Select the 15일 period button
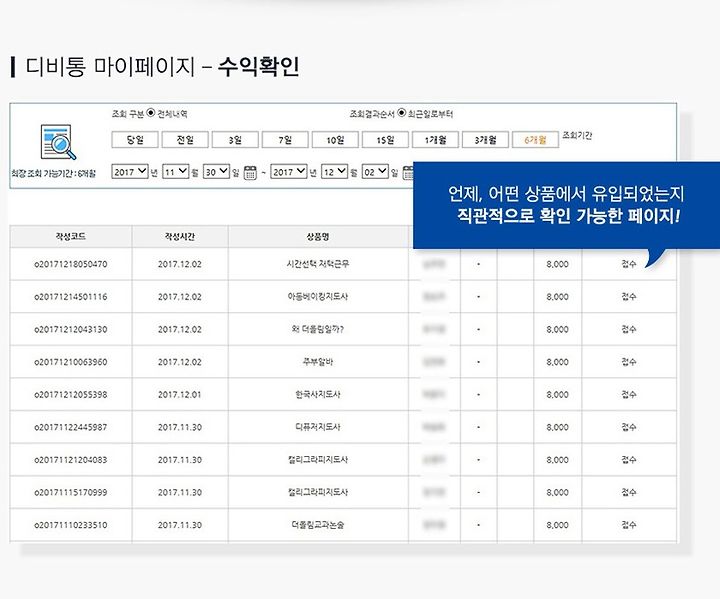Image resolution: width=720 pixels, height=599 pixels. point(385,140)
